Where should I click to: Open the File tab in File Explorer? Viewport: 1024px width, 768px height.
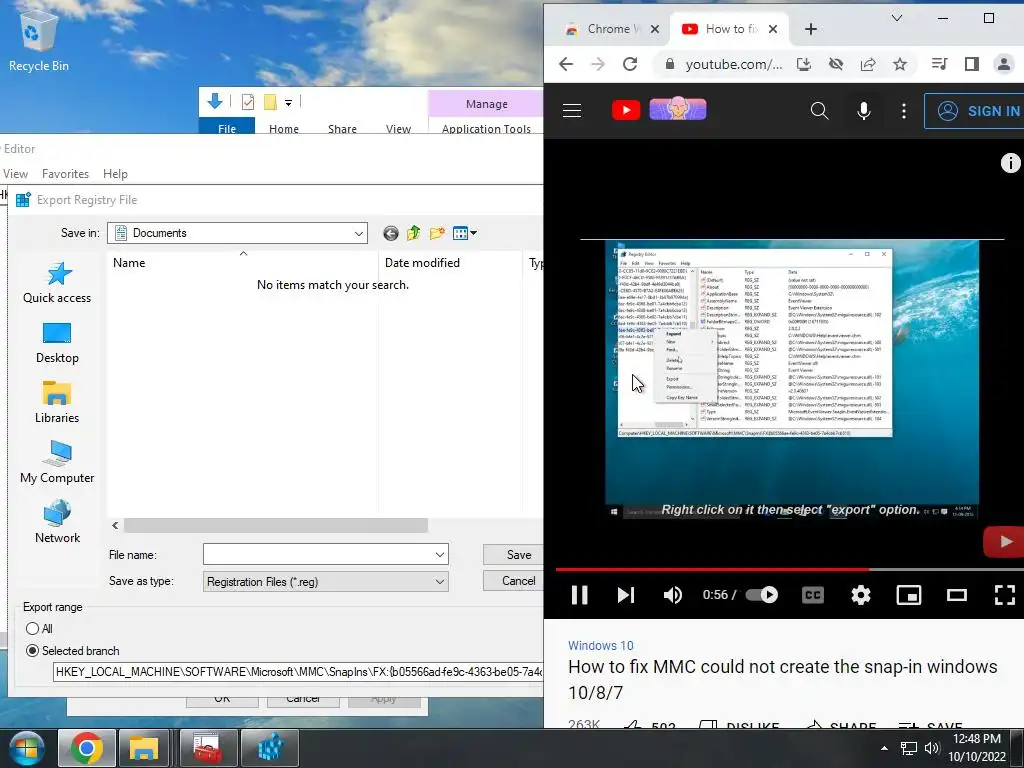tap(227, 128)
